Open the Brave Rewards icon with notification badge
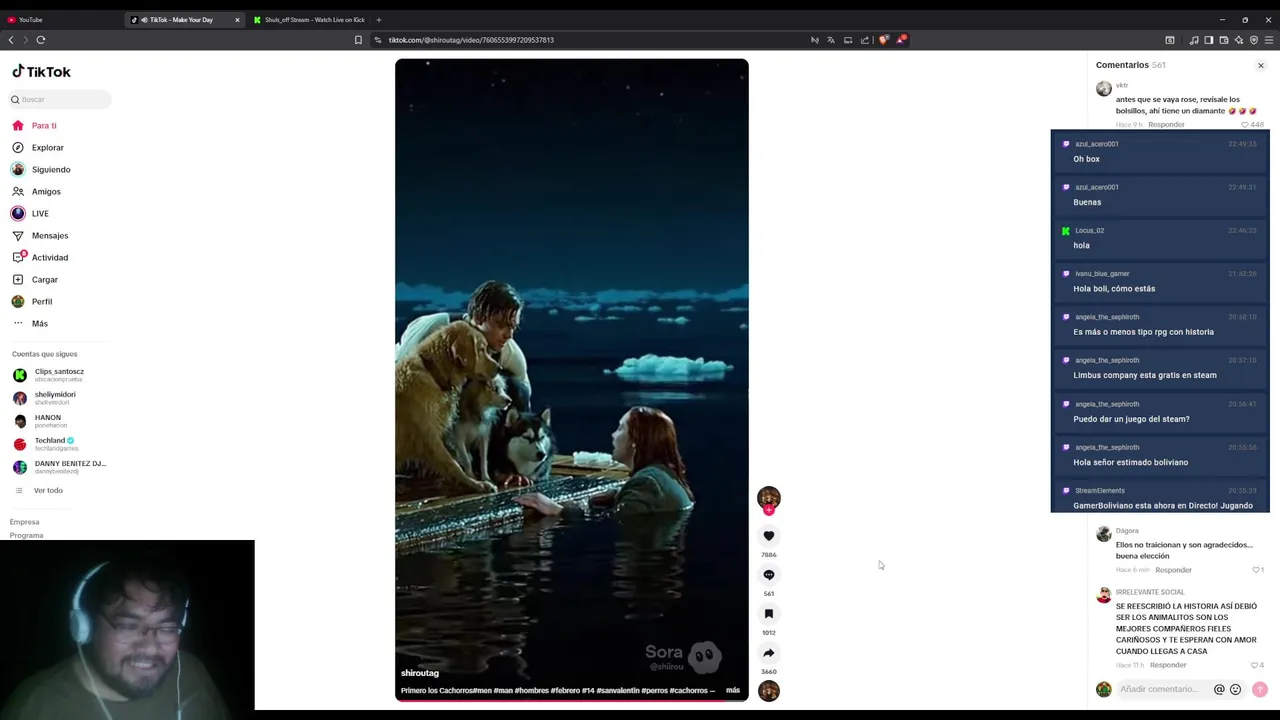 click(x=901, y=40)
